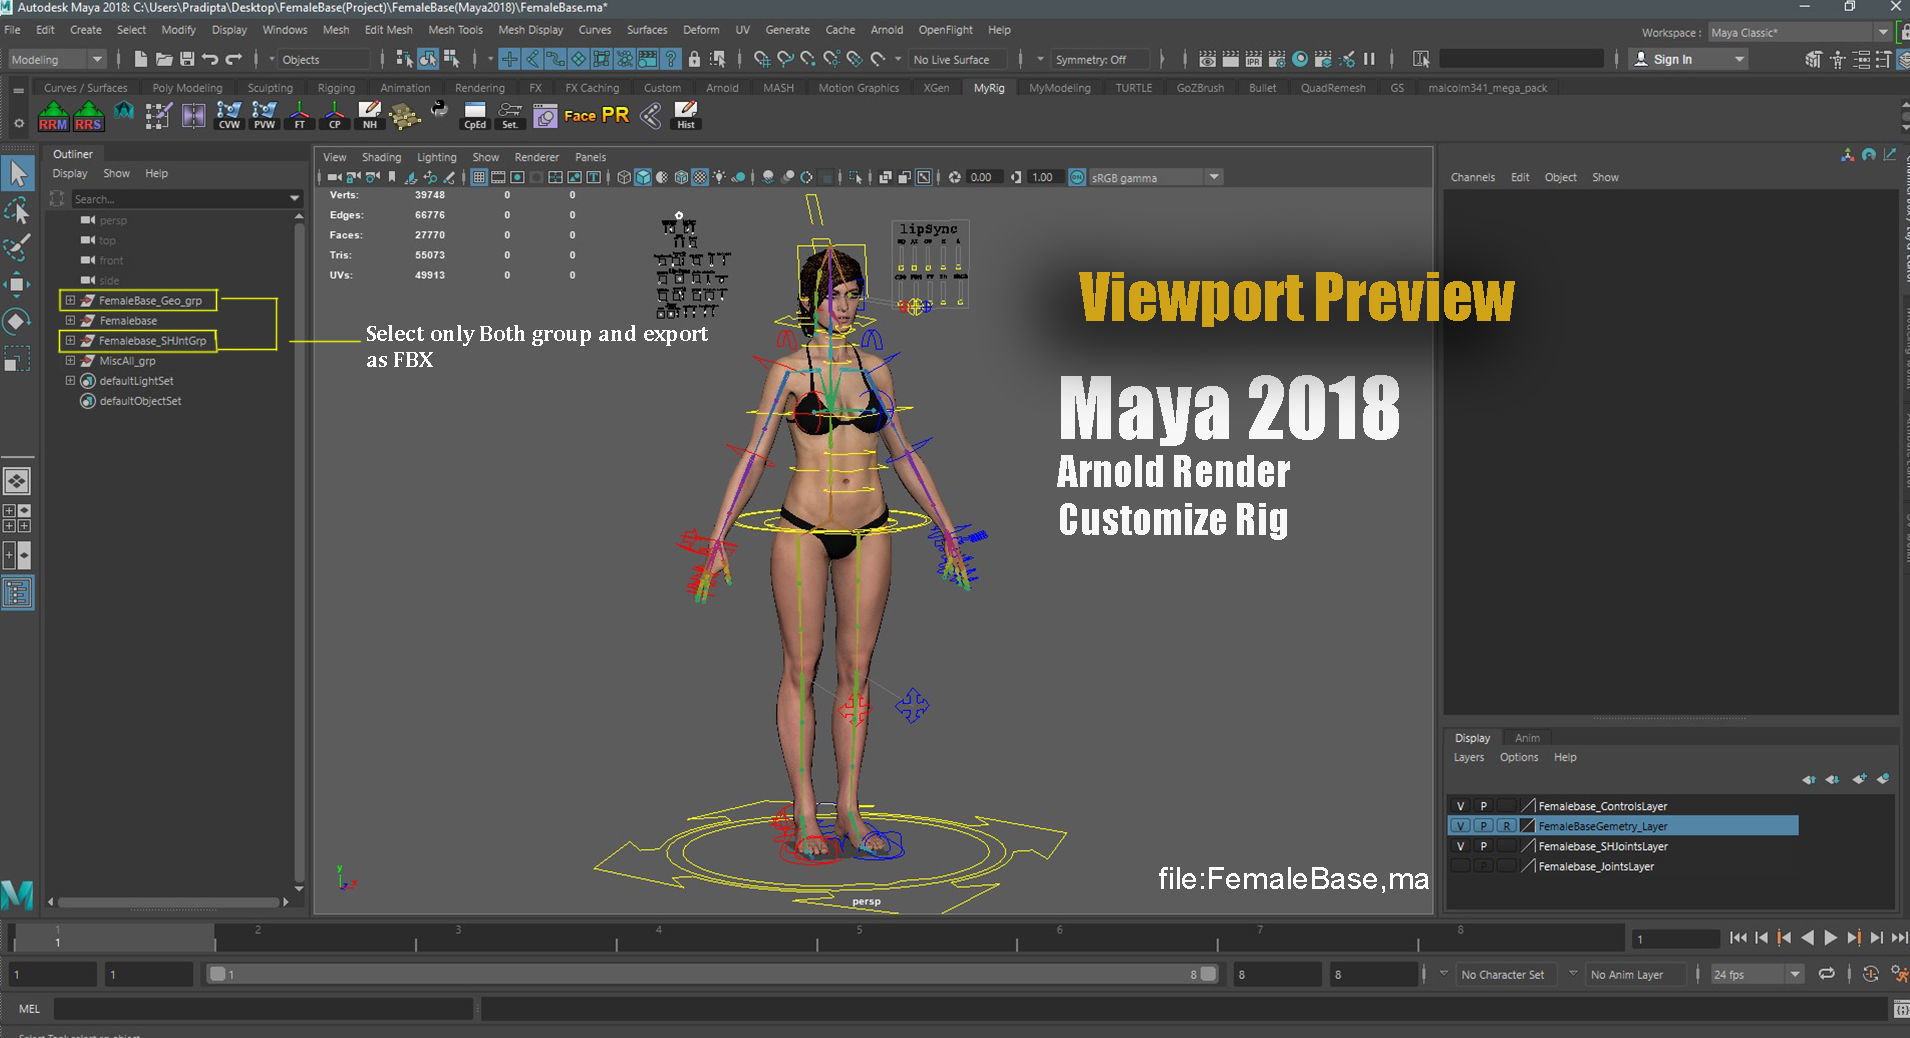Click the Set. key shelf icon
Image resolution: width=1910 pixels, height=1038 pixels.
[x=510, y=116]
